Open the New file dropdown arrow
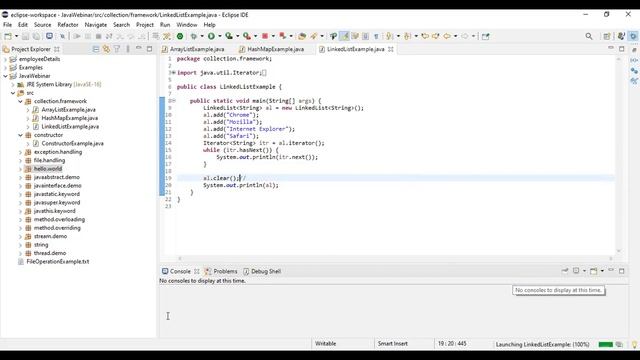Viewport: 640px width, 360px height. click(x=16, y=36)
